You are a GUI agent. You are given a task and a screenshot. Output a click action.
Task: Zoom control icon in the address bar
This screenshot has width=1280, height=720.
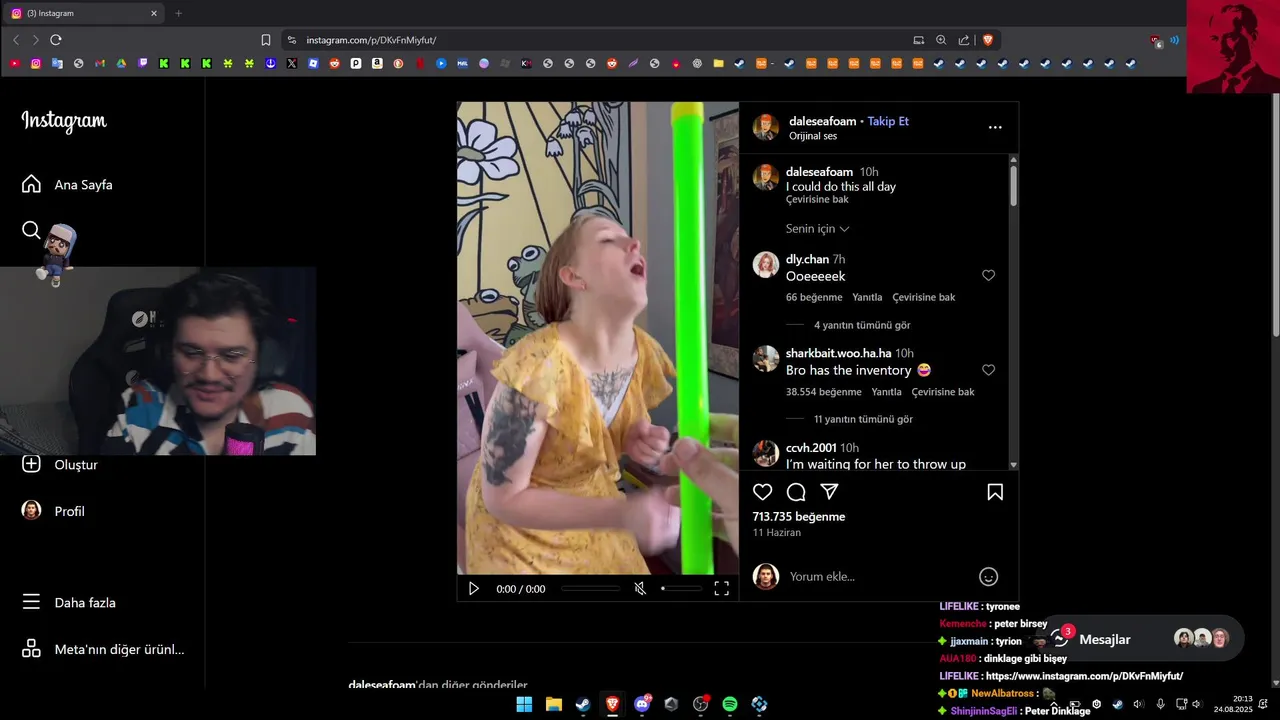pyautogui.click(x=941, y=40)
